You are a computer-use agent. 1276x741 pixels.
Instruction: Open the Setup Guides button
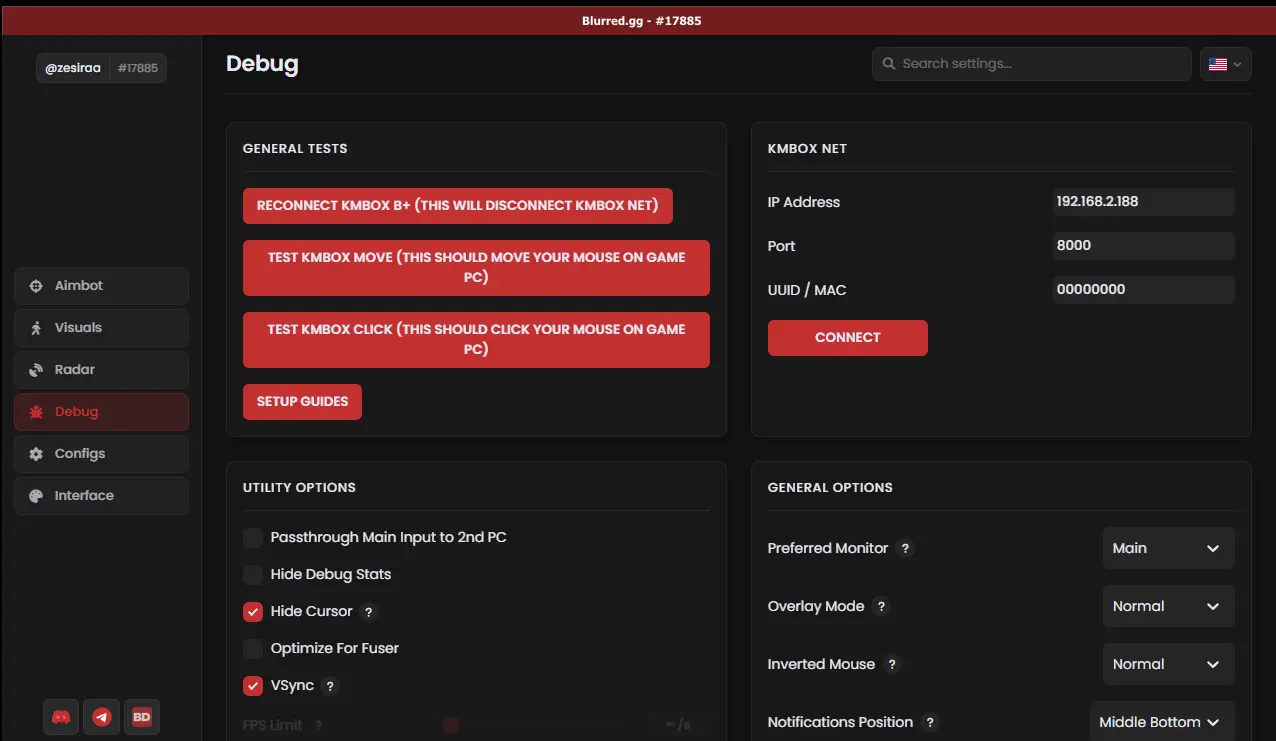pyautogui.click(x=302, y=402)
